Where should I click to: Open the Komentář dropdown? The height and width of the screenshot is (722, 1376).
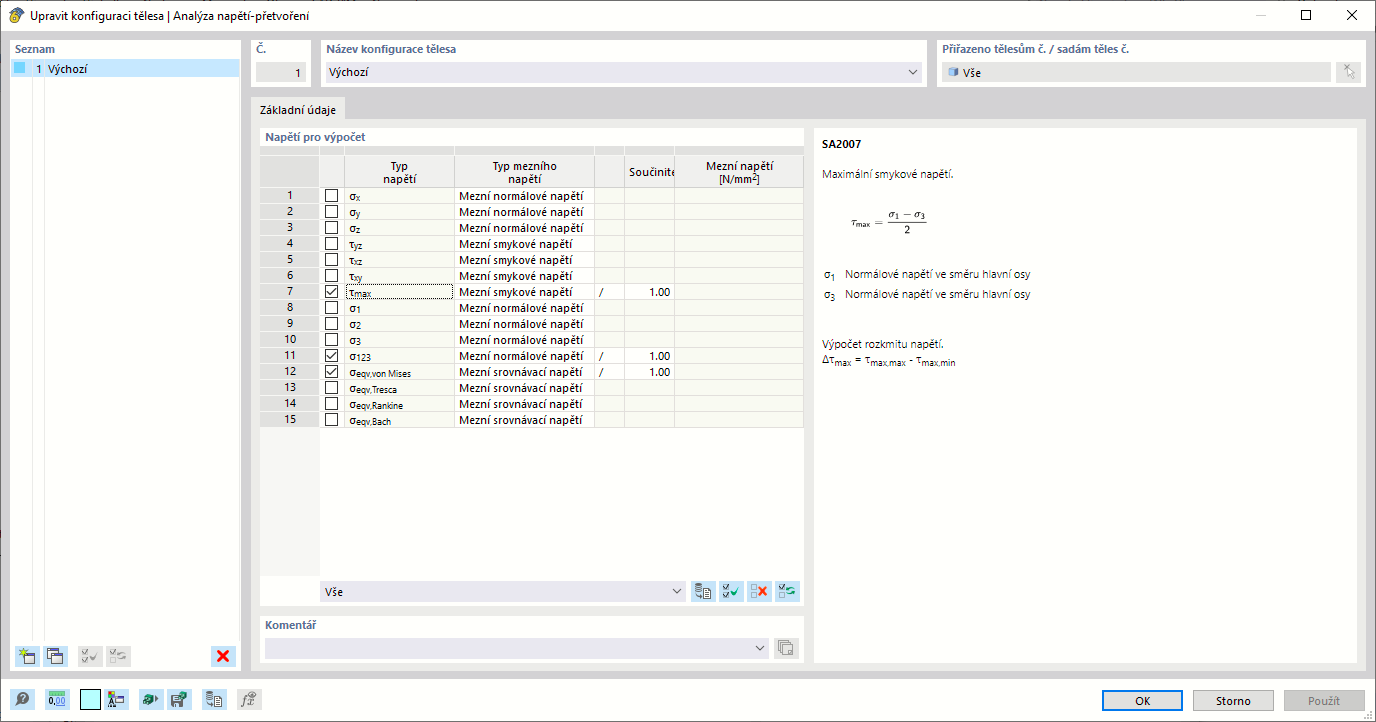760,648
